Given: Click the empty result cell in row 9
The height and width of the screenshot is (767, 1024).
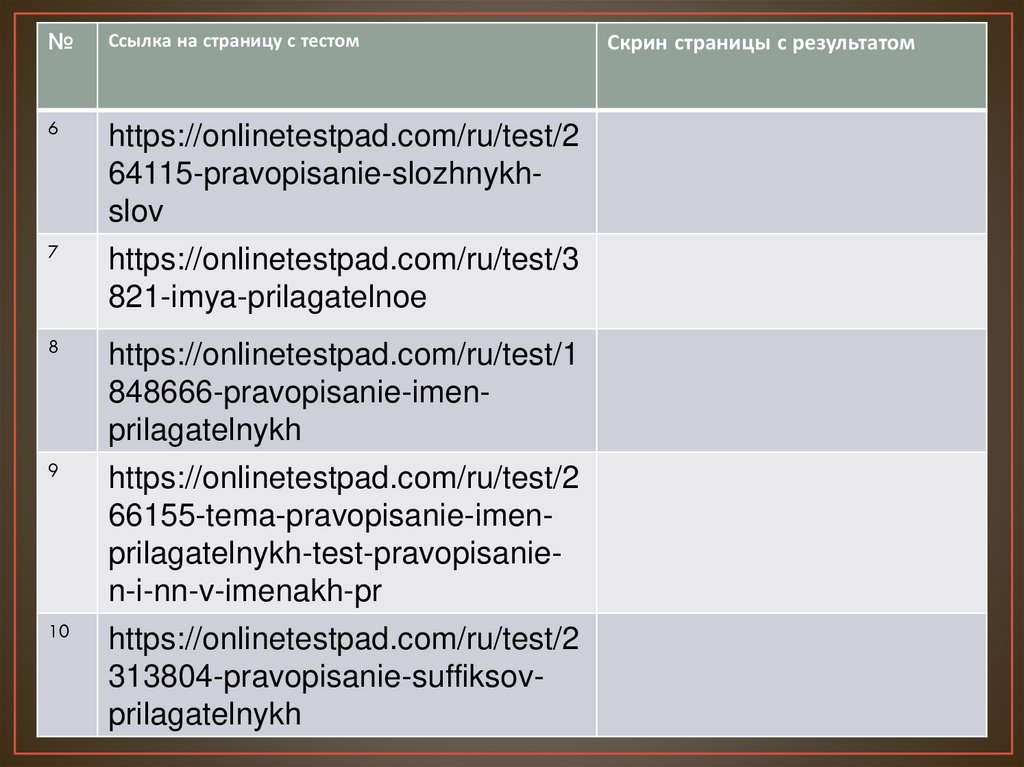Looking at the screenshot, I should pos(791,532).
